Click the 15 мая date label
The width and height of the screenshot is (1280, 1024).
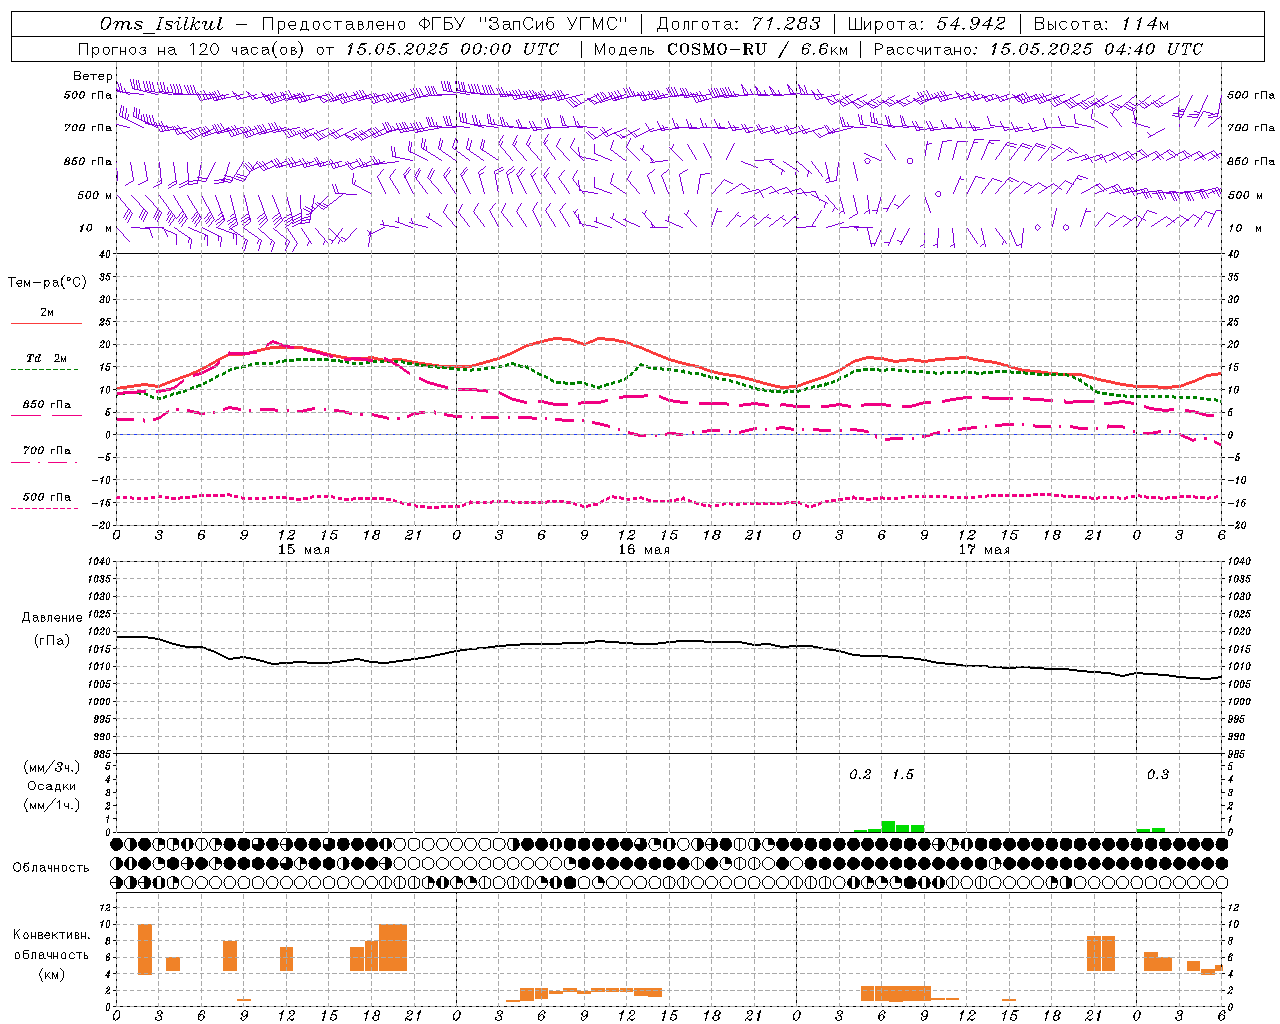pyautogui.click(x=304, y=550)
